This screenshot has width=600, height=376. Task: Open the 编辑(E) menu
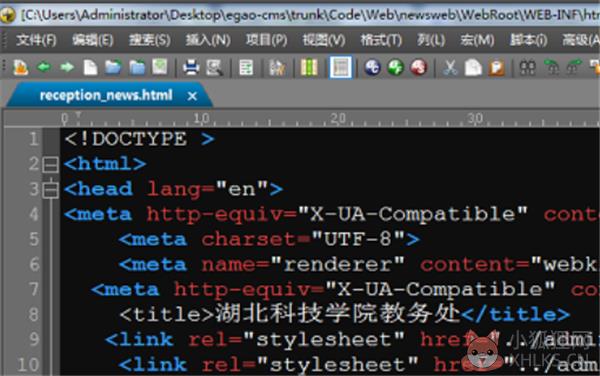click(93, 40)
